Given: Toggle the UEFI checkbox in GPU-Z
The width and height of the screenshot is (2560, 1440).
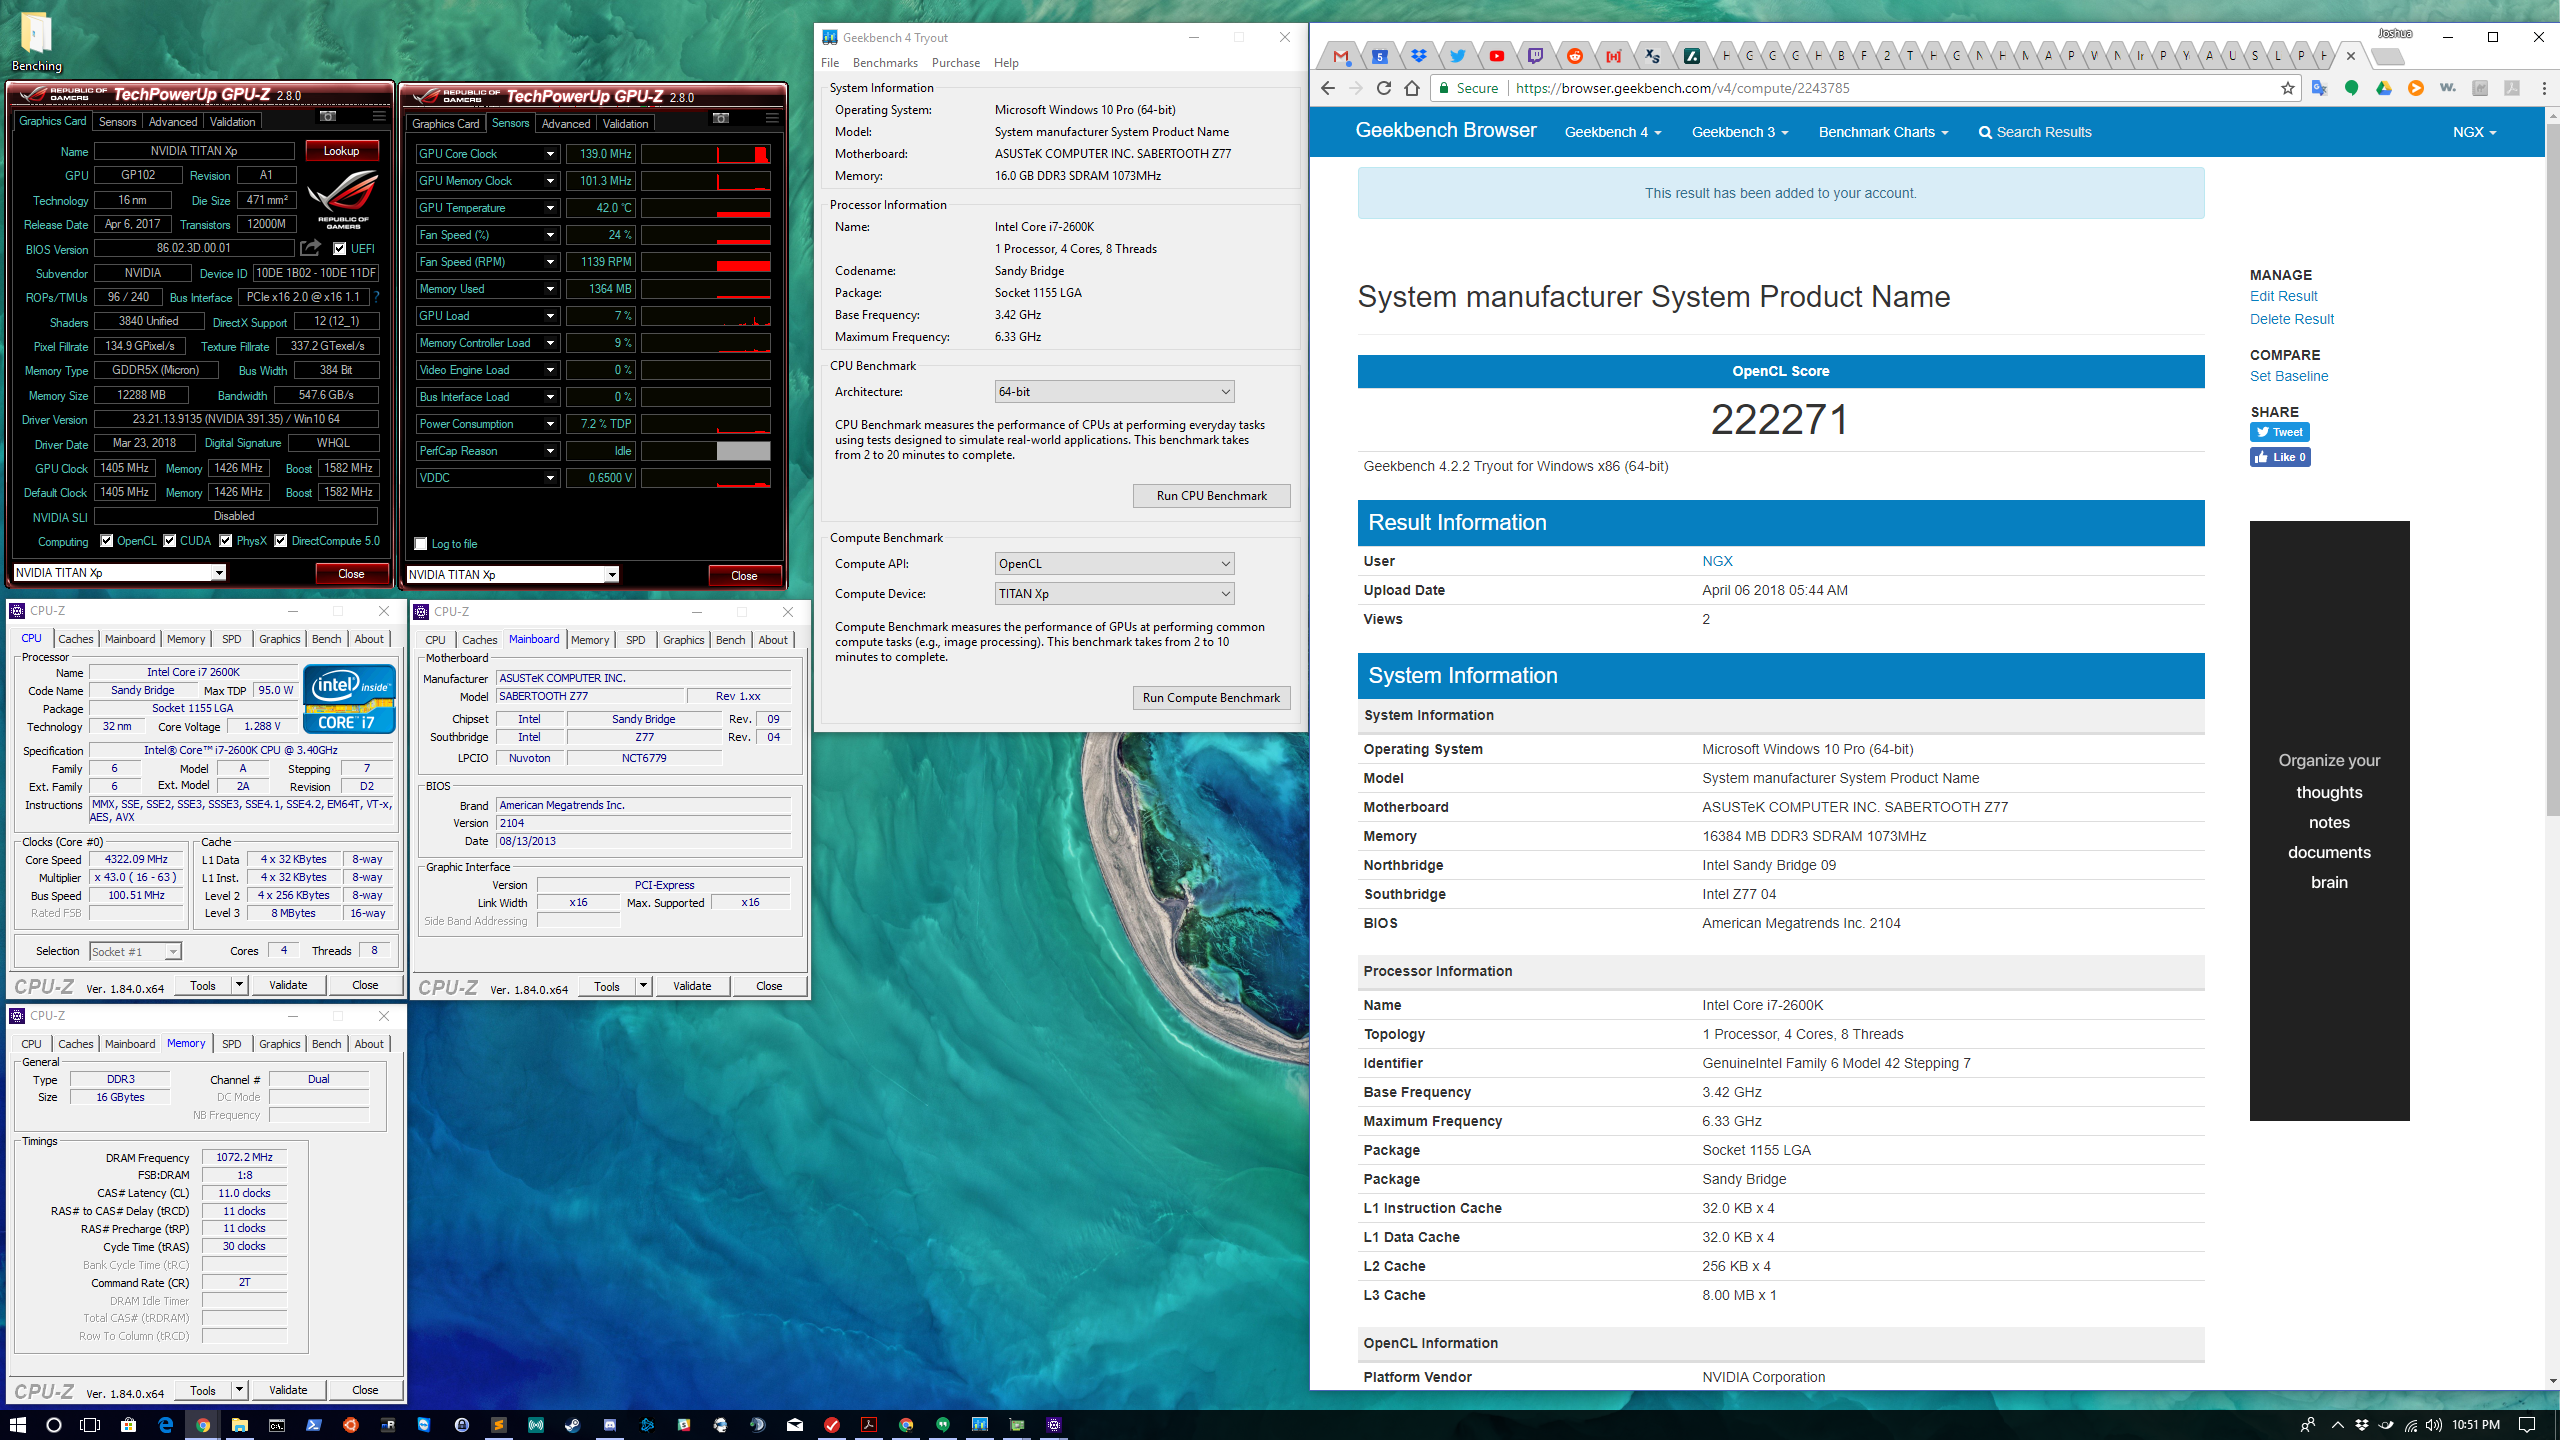Looking at the screenshot, I should (340, 248).
